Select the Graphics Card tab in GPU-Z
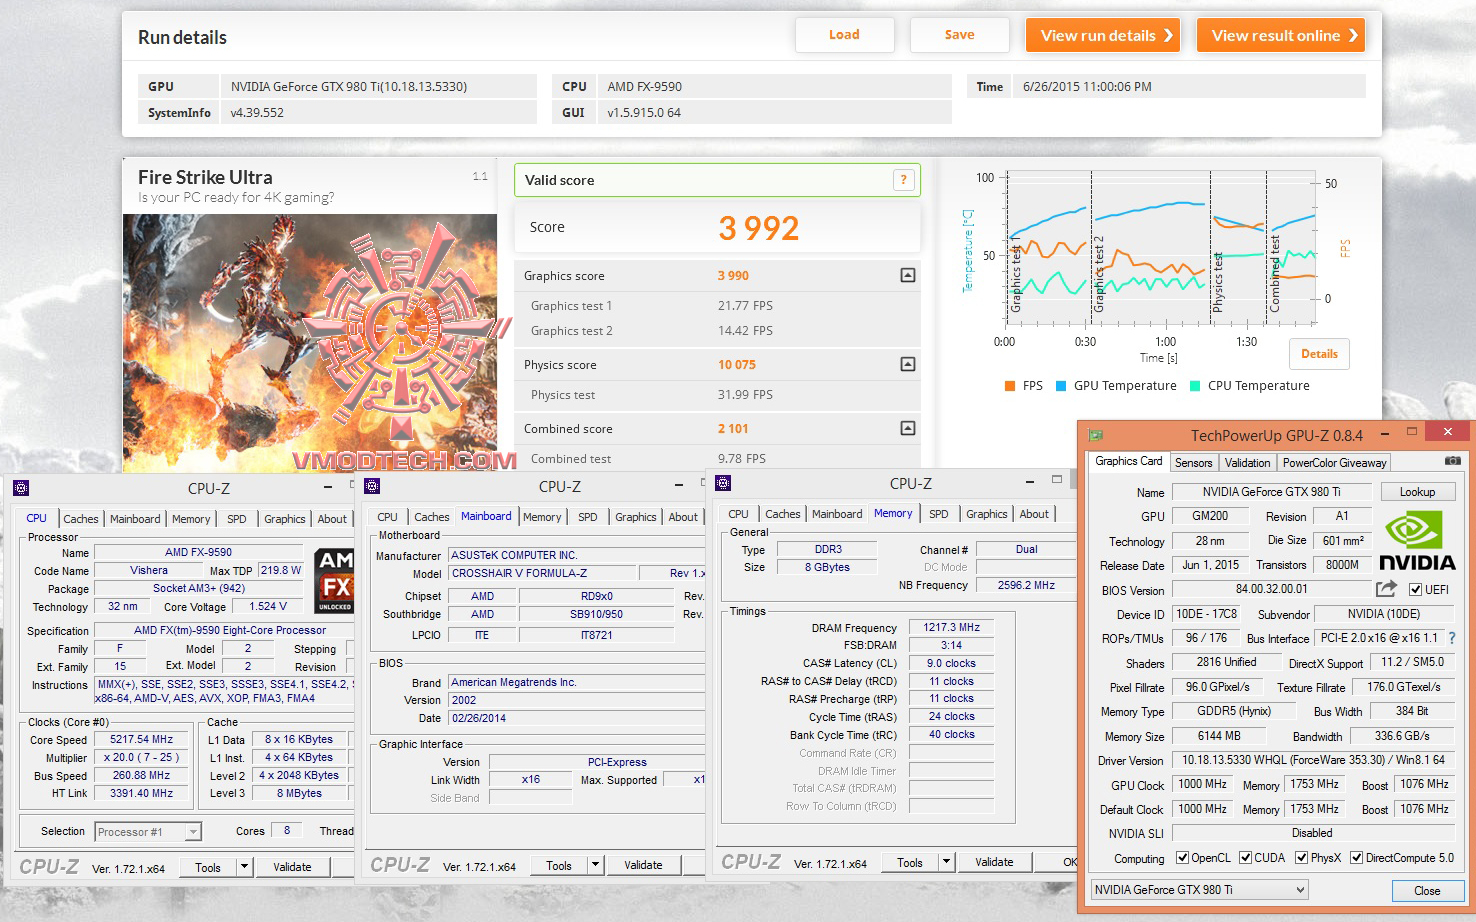The height and width of the screenshot is (922, 1476). point(1128,461)
